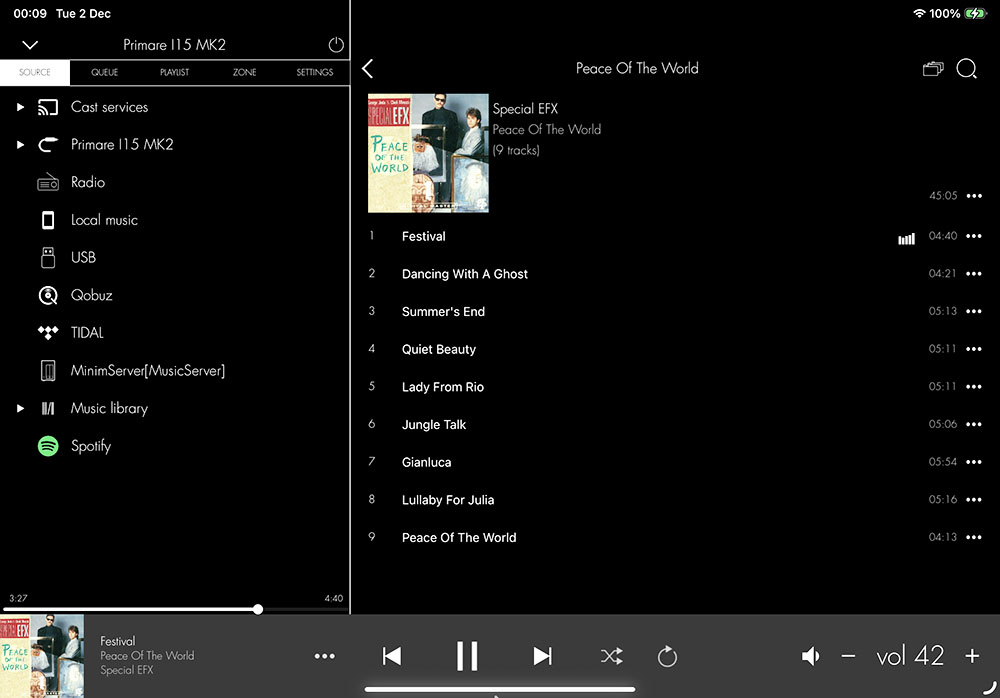The image size is (1000, 698).
Task: Select TIDAL streaming source
Action: tap(87, 333)
